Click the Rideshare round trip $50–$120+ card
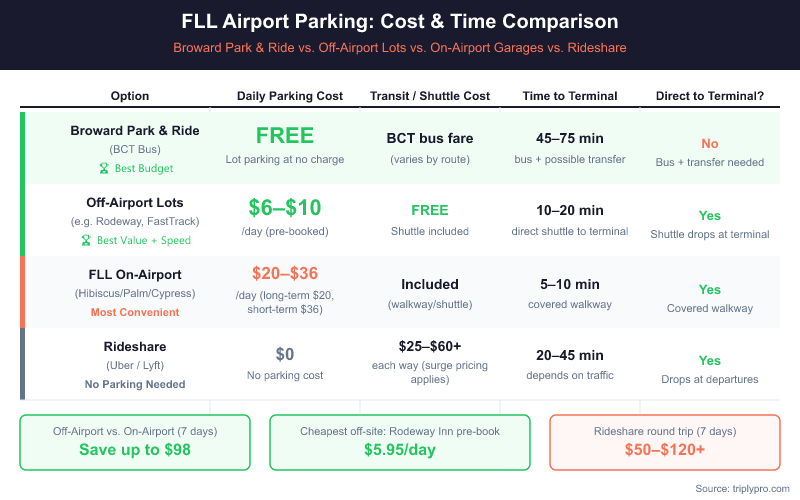 point(664,441)
